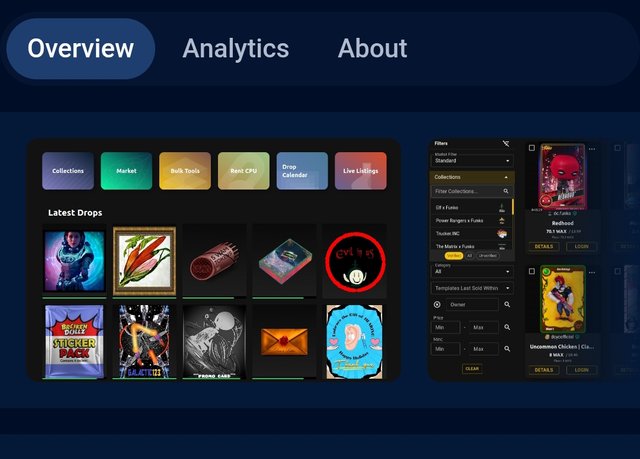Click LOGIN on the Uncommon Chicken card
Screen dimensions: 640x459
click(x=581, y=370)
